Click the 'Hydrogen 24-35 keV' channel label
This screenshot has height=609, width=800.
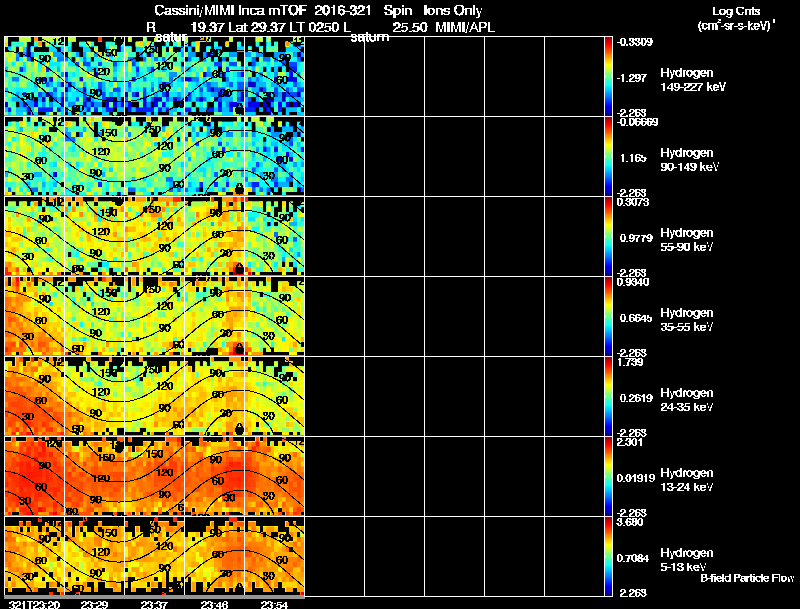[687, 400]
